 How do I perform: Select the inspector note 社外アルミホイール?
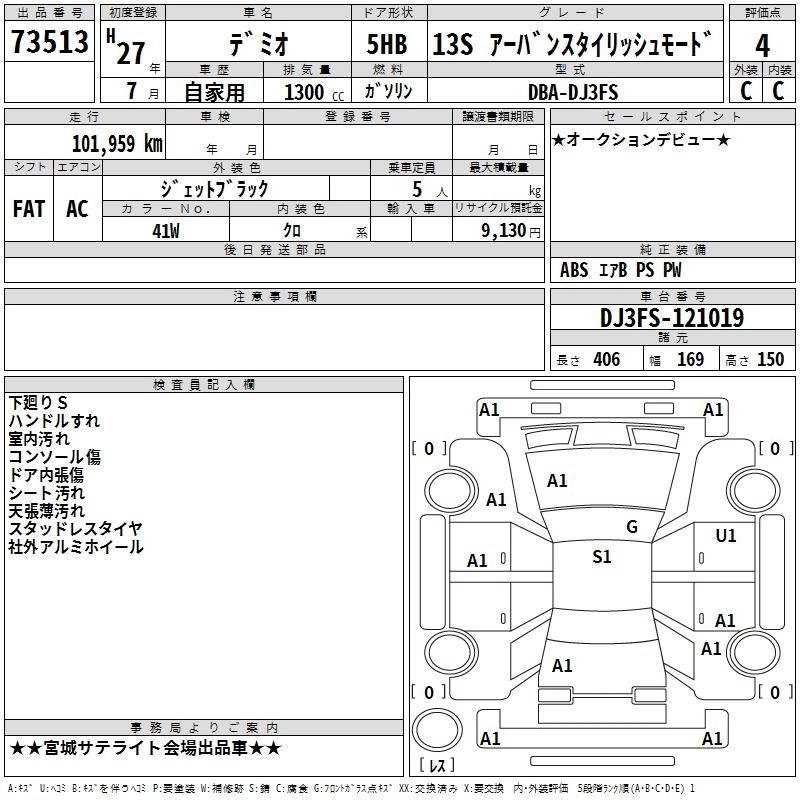(76, 547)
